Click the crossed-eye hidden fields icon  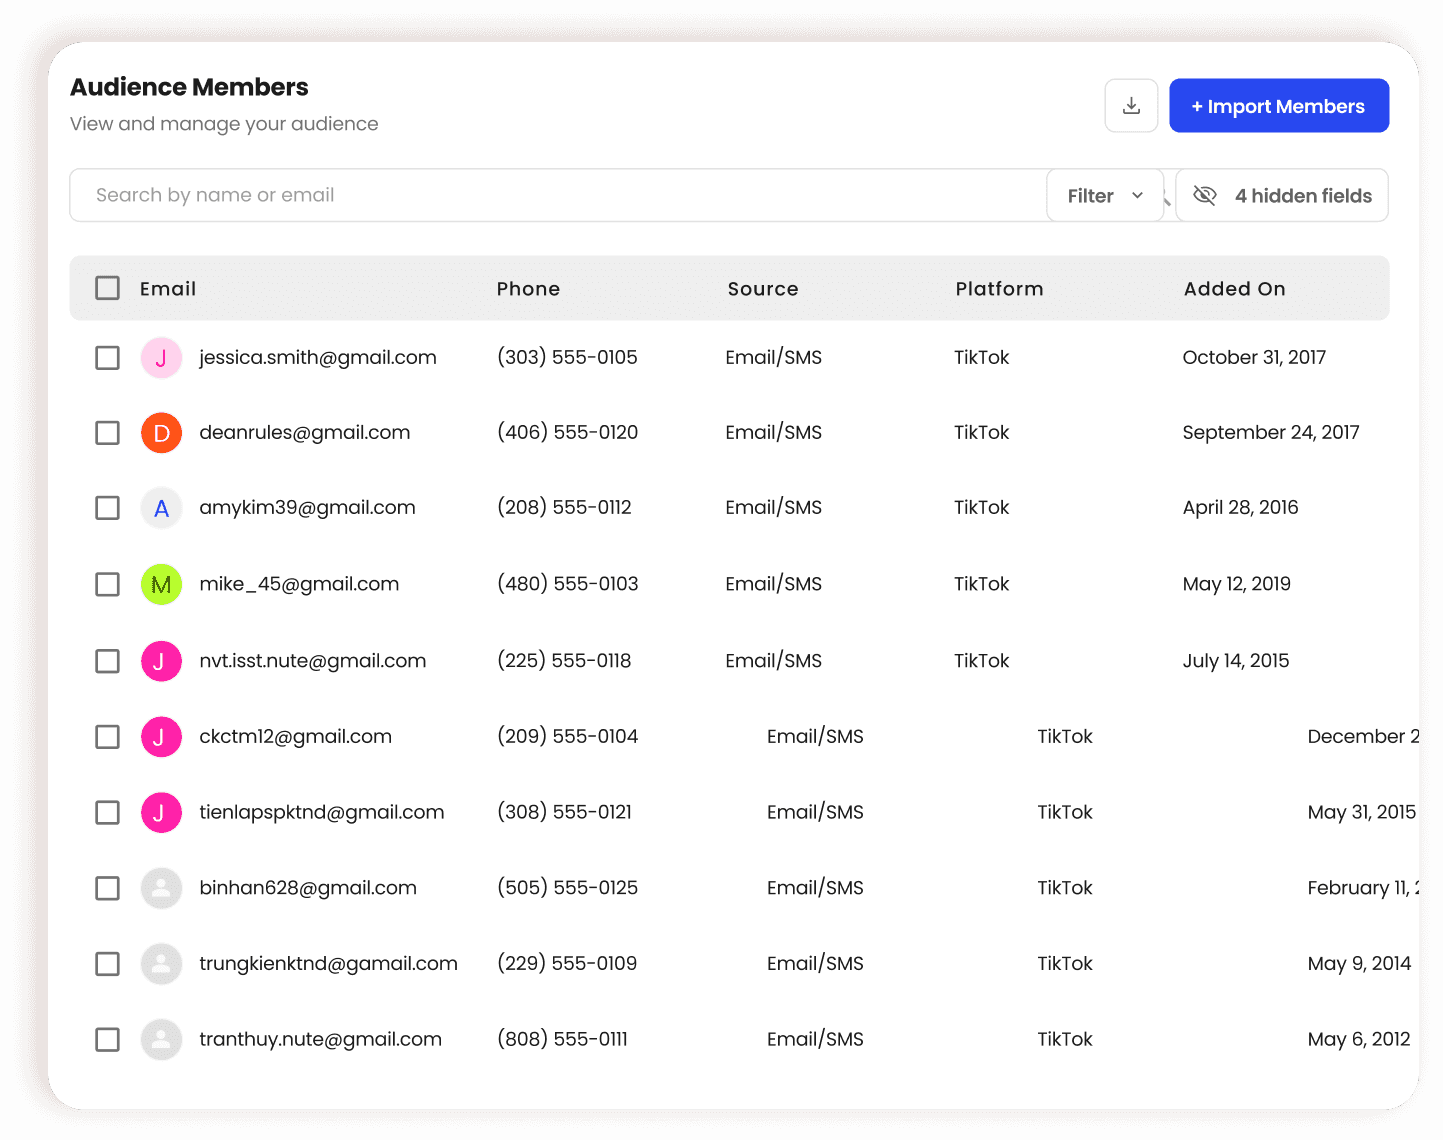[x=1205, y=196]
